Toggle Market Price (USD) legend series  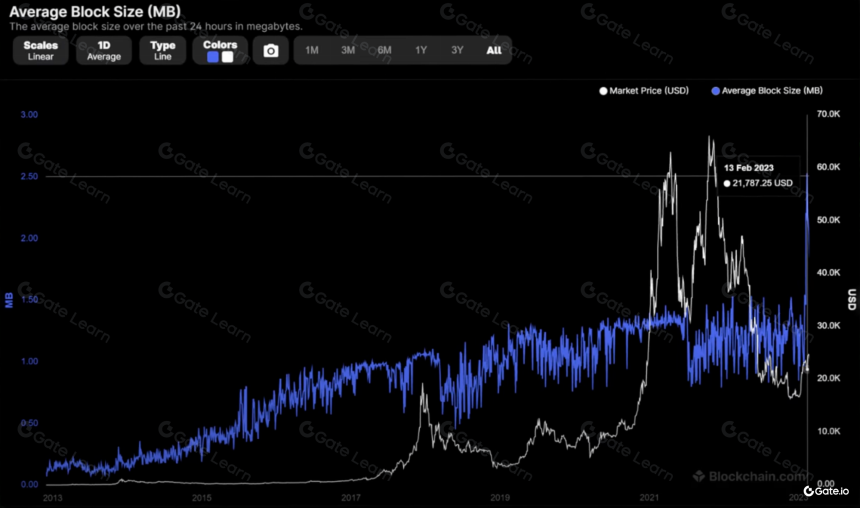click(644, 91)
